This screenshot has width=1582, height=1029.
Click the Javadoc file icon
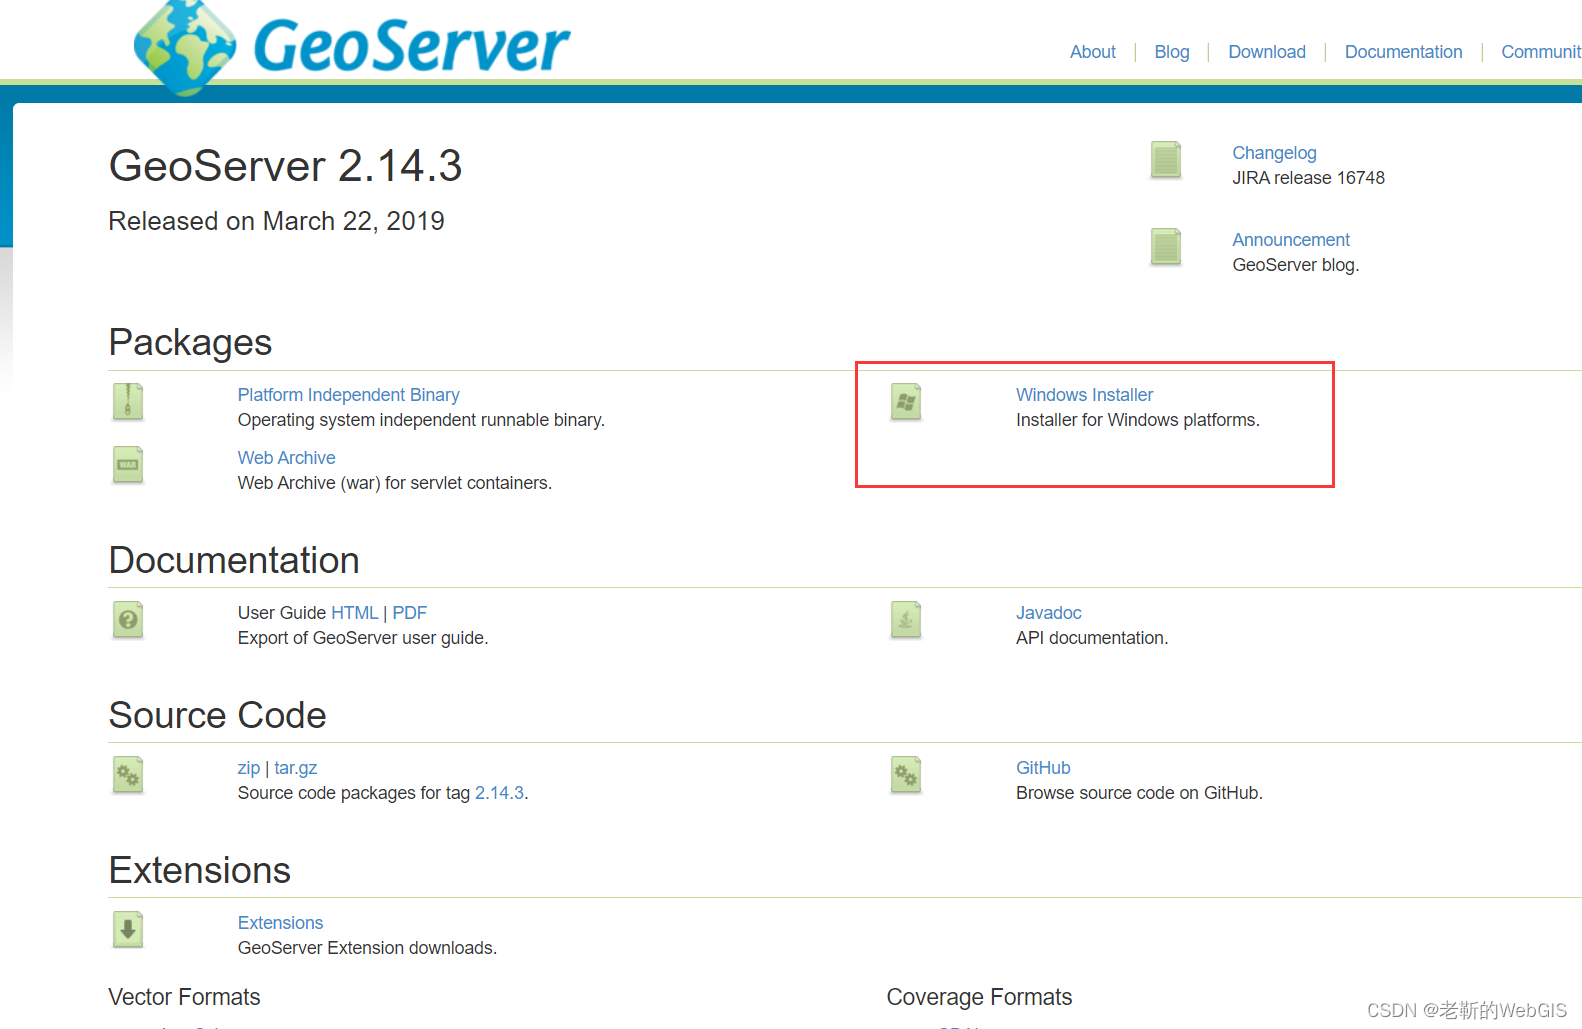click(906, 620)
